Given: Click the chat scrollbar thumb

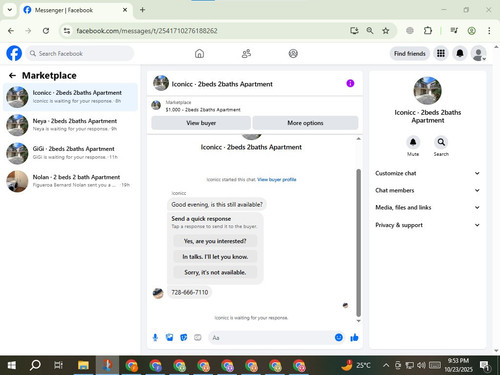Looking at the screenshot, I should coord(359,243).
